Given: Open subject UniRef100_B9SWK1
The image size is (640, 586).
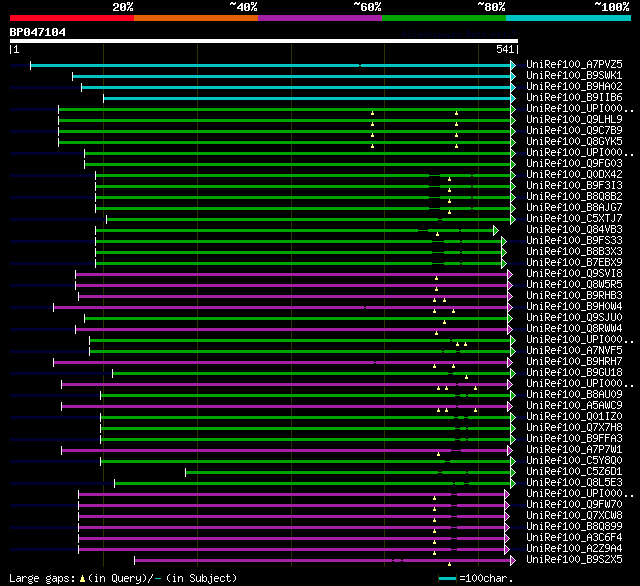Looking at the screenshot, I should 574,75.
